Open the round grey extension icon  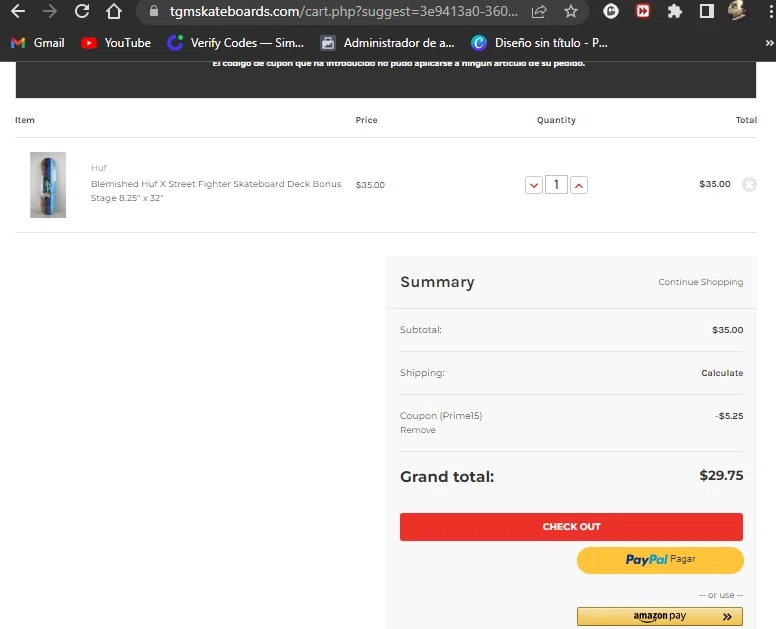coord(611,11)
